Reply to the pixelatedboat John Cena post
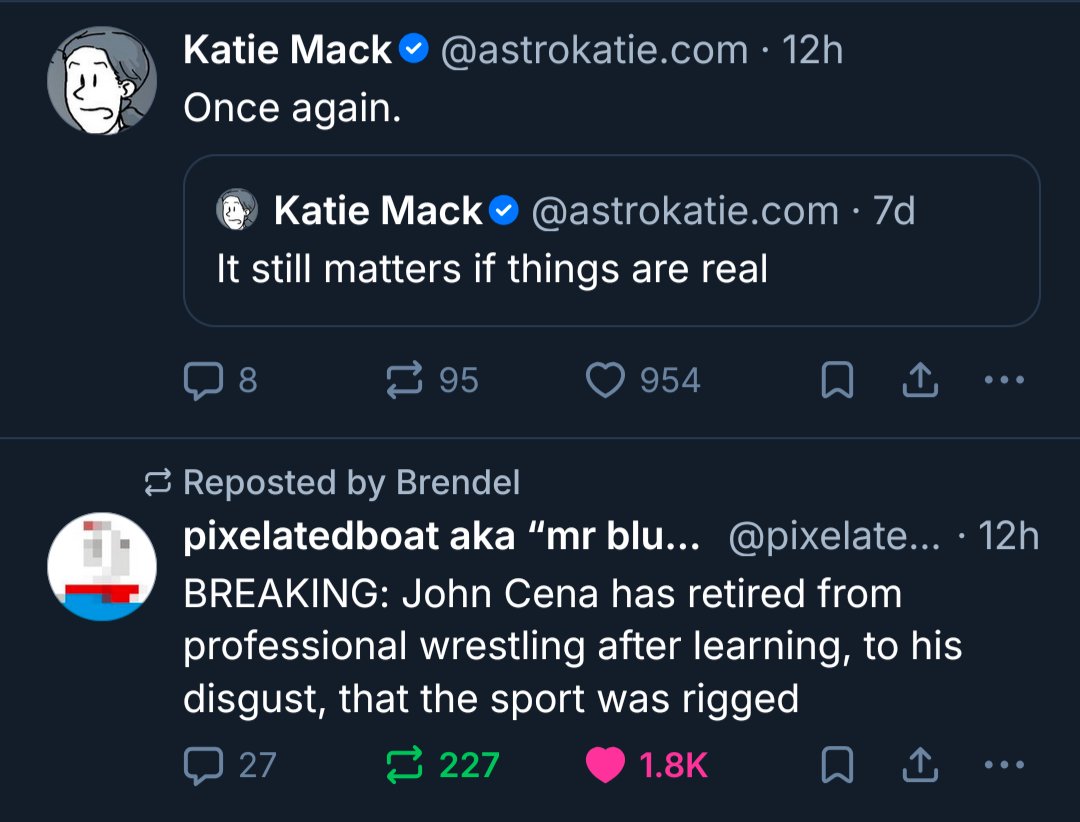Image resolution: width=1080 pixels, height=822 pixels. coord(205,765)
